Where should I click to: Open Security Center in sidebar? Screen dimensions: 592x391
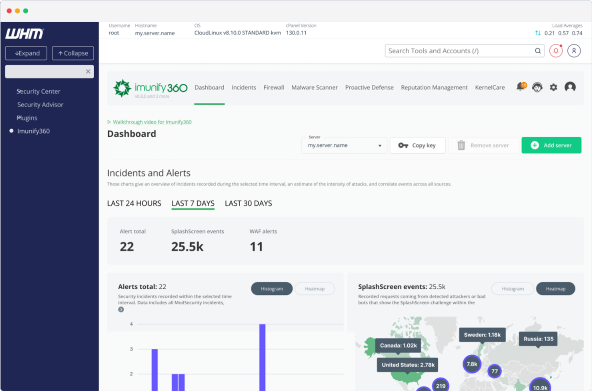[x=38, y=91]
